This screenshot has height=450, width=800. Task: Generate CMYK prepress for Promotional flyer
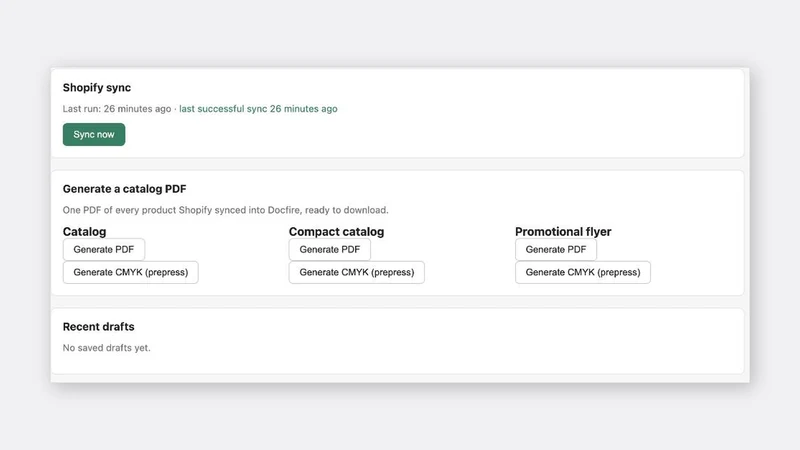click(x=583, y=272)
